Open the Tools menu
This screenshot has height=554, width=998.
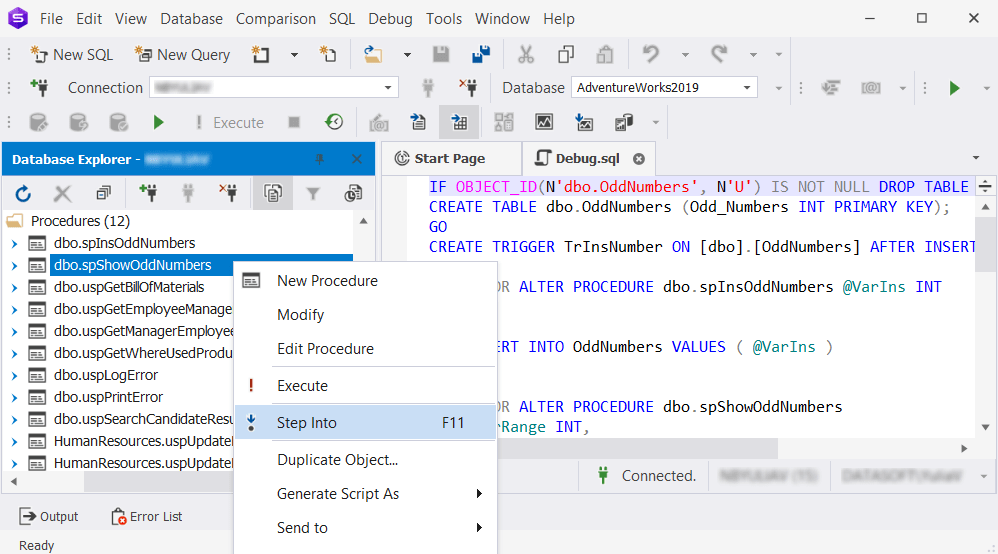pyautogui.click(x=444, y=19)
